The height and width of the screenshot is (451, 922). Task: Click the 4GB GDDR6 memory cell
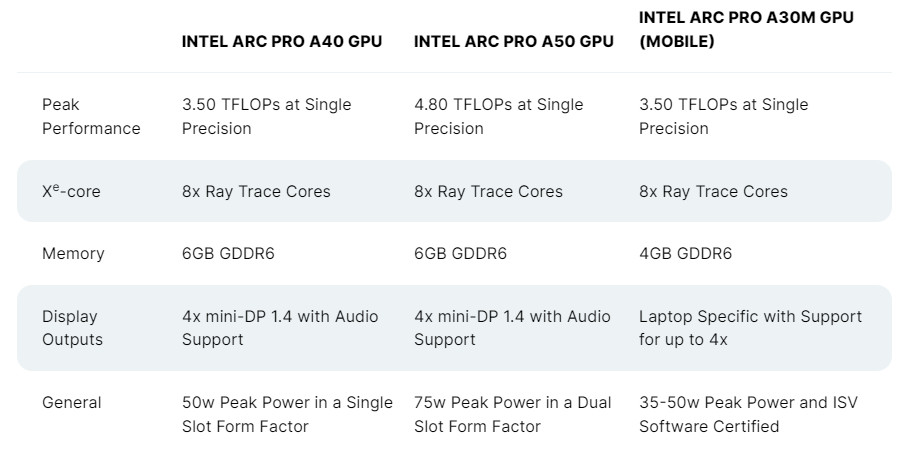tap(685, 253)
